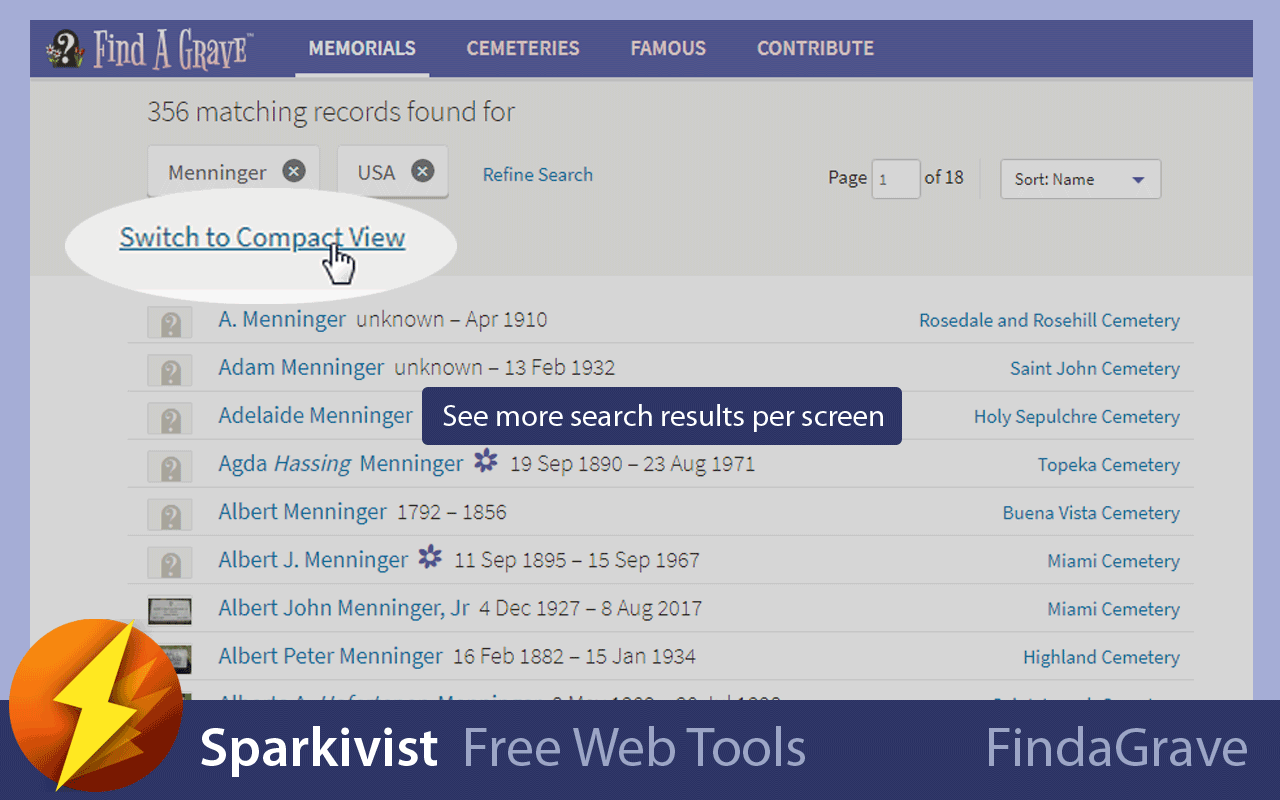
Task: Open the Famous tab
Action: pyautogui.click(x=668, y=48)
